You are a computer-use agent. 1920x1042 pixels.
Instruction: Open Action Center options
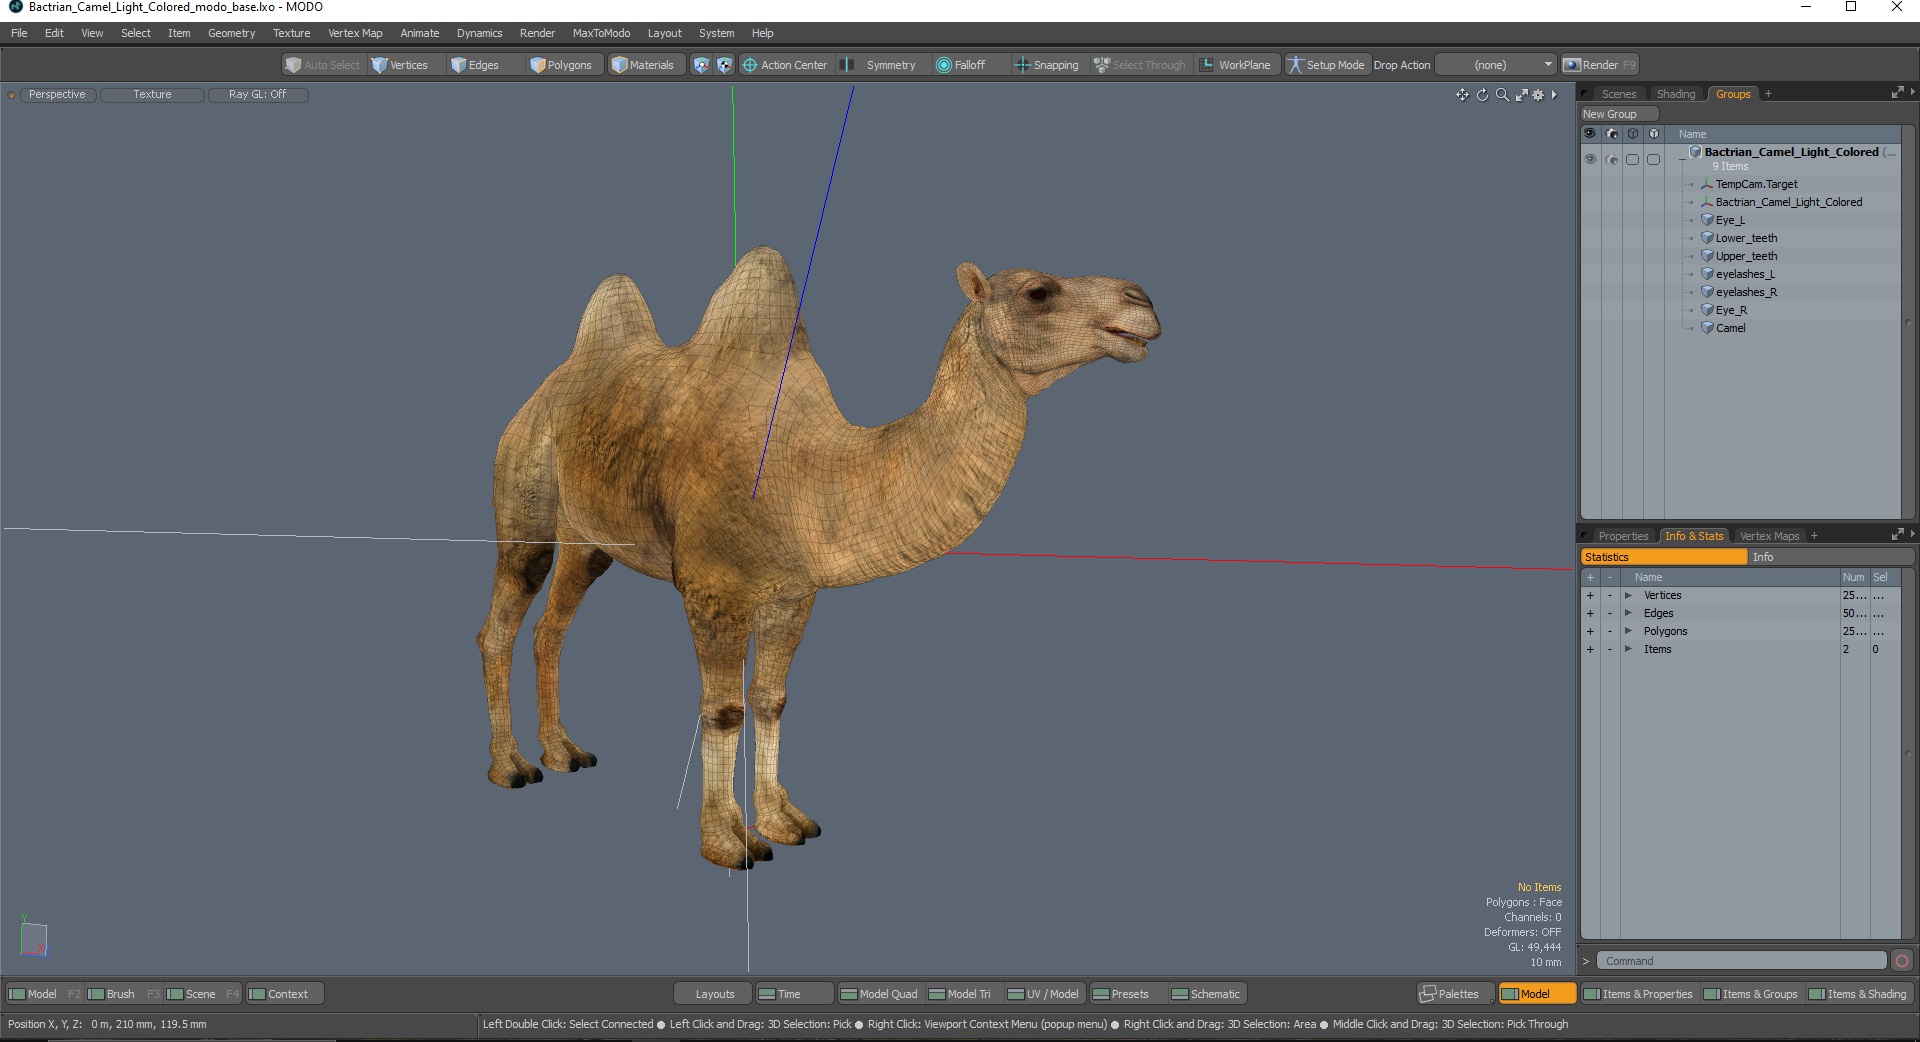coord(785,65)
